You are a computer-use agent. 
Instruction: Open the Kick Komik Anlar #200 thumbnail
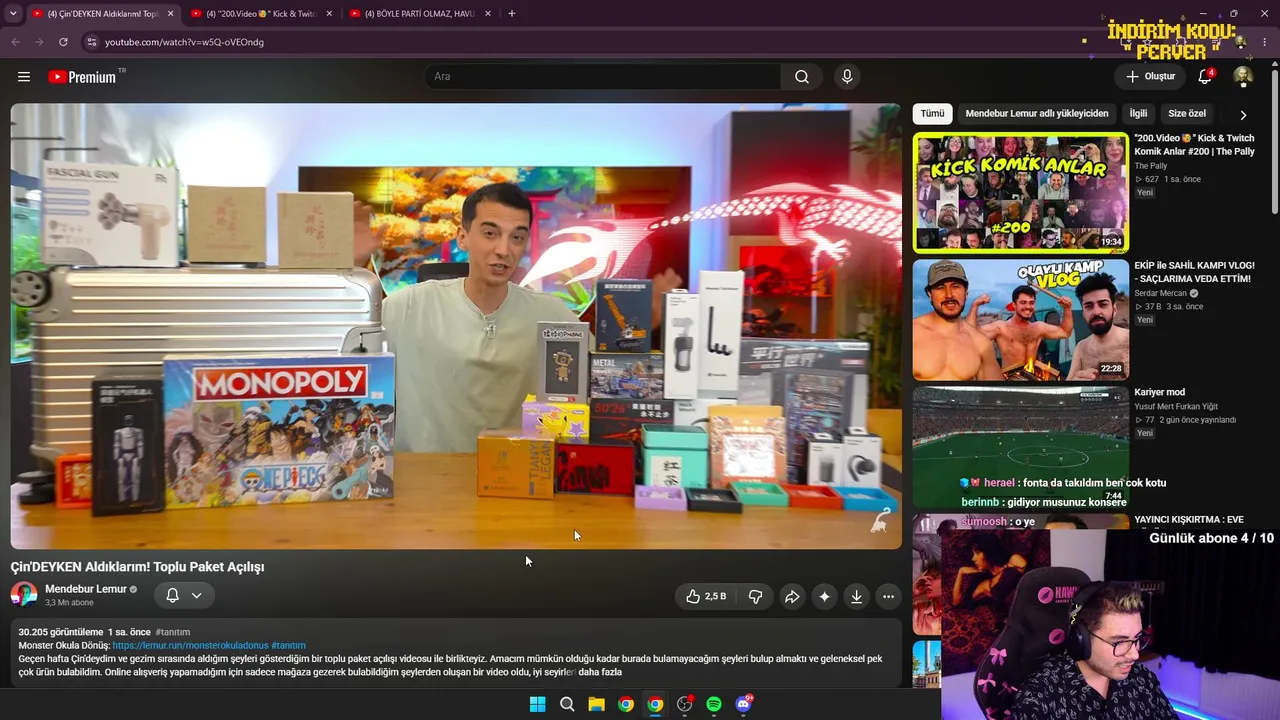[x=1020, y=192]
